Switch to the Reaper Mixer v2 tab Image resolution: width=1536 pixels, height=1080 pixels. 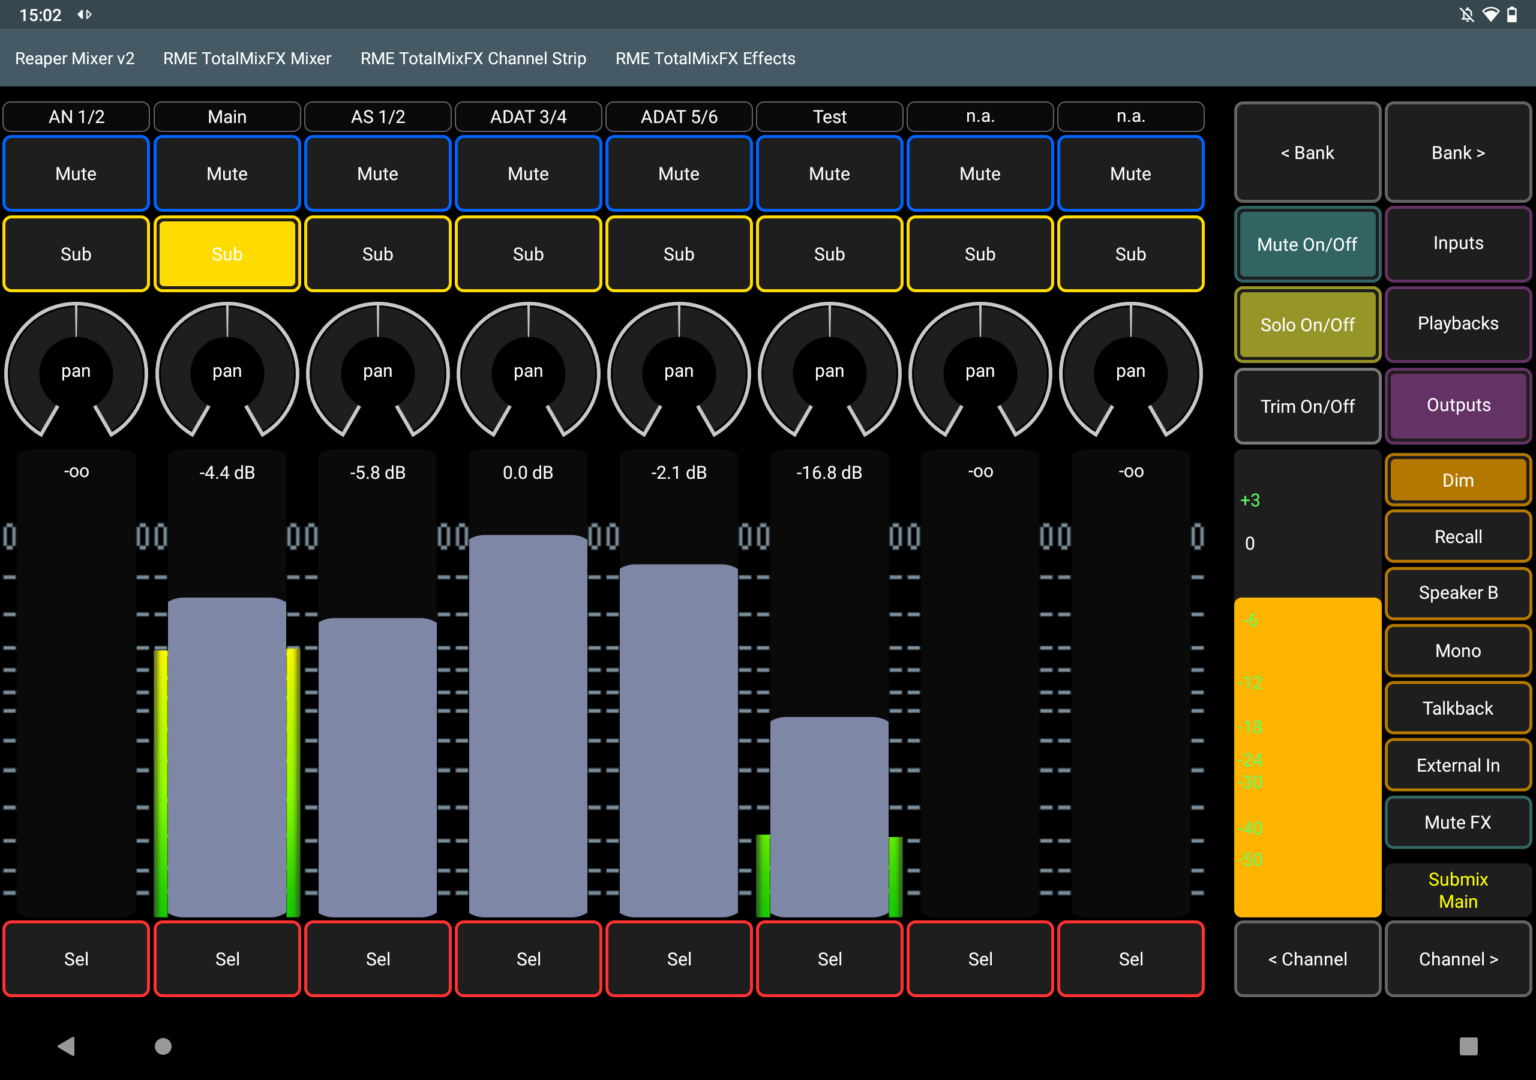click(x=74, y=58)
